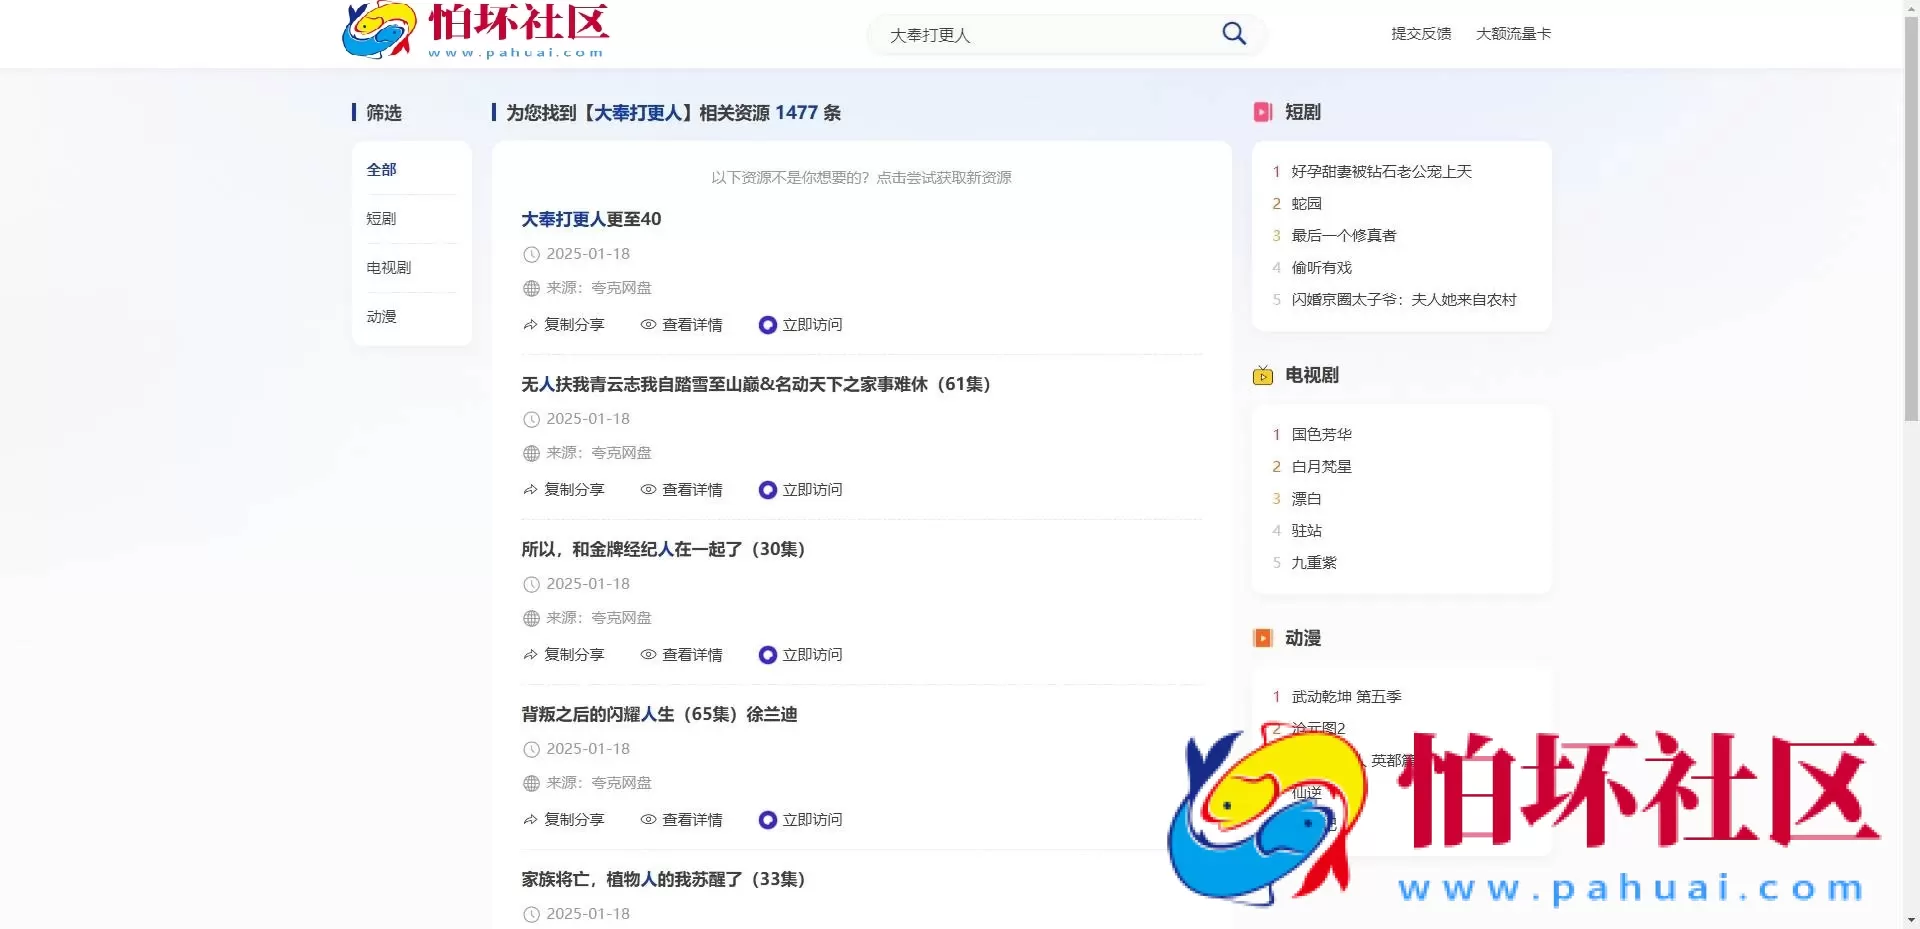Select the 短剧 filter option
This screenshot has height=929, width=1920.
click(x=380, y=218)
